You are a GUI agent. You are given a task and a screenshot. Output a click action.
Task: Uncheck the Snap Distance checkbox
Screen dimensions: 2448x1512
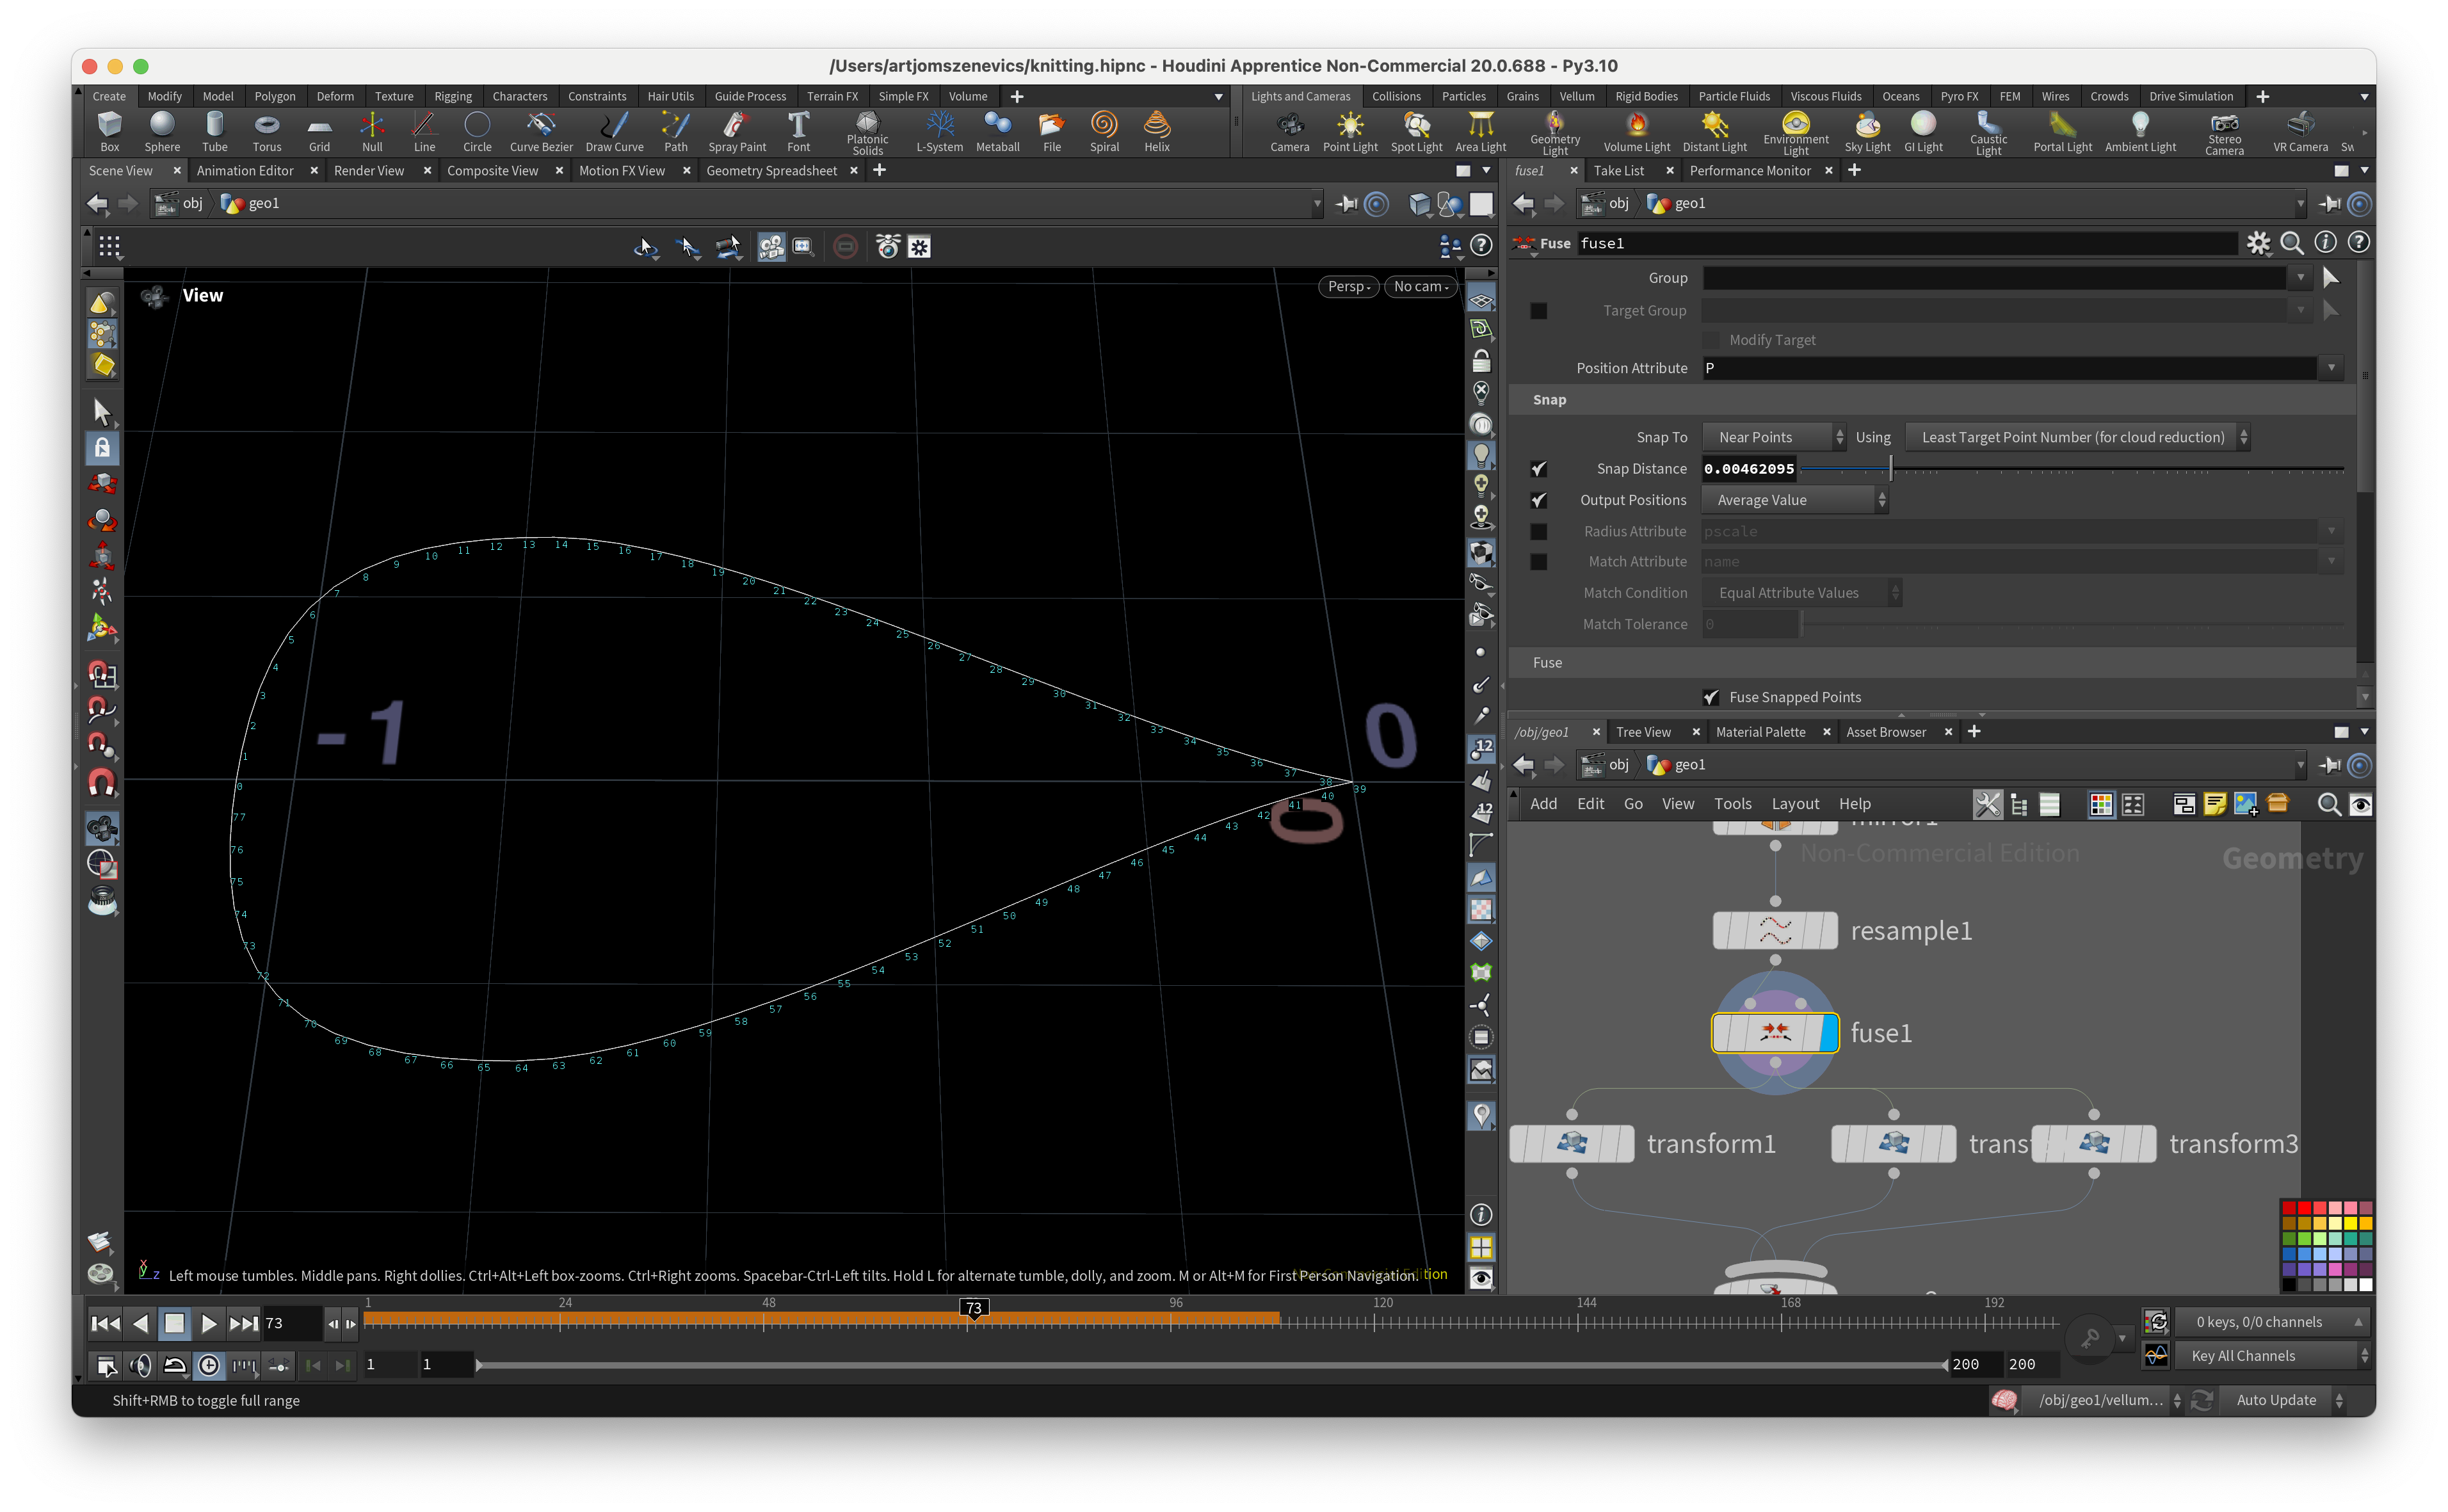[1539, 469]
